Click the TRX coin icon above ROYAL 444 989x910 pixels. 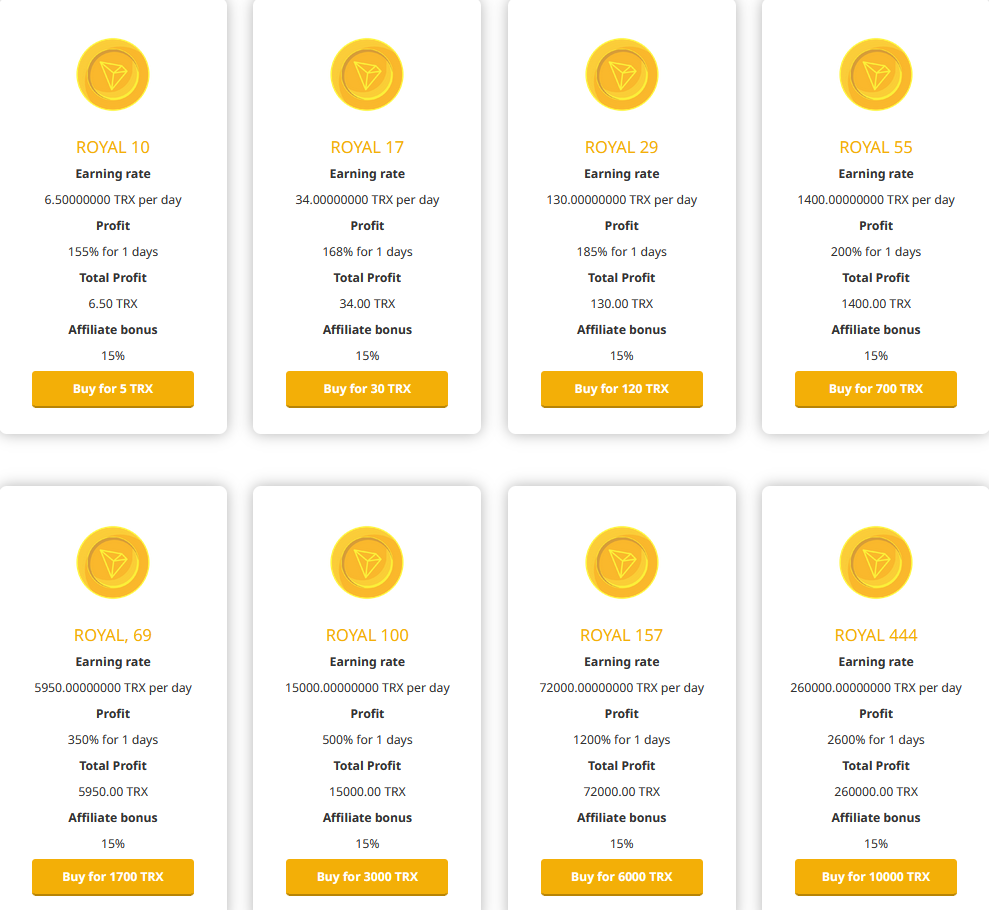pos(875,563)
